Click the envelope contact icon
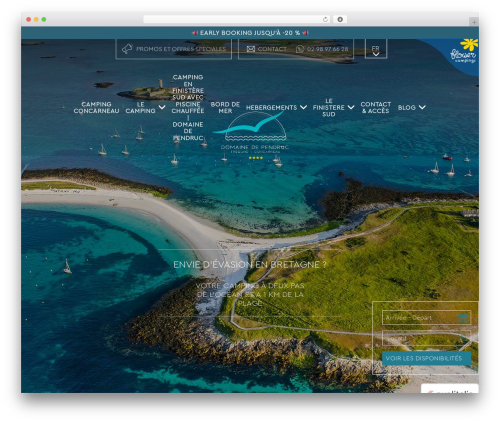Screen dimensions: 500x423 pos(251,49)
